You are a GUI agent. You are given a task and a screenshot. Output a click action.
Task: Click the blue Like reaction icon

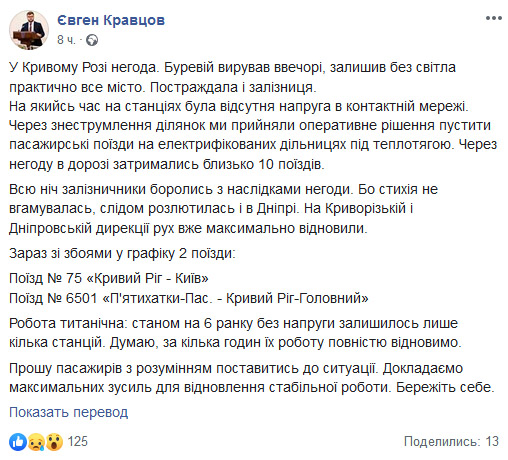pyautogui.click(x=18, y=442)
